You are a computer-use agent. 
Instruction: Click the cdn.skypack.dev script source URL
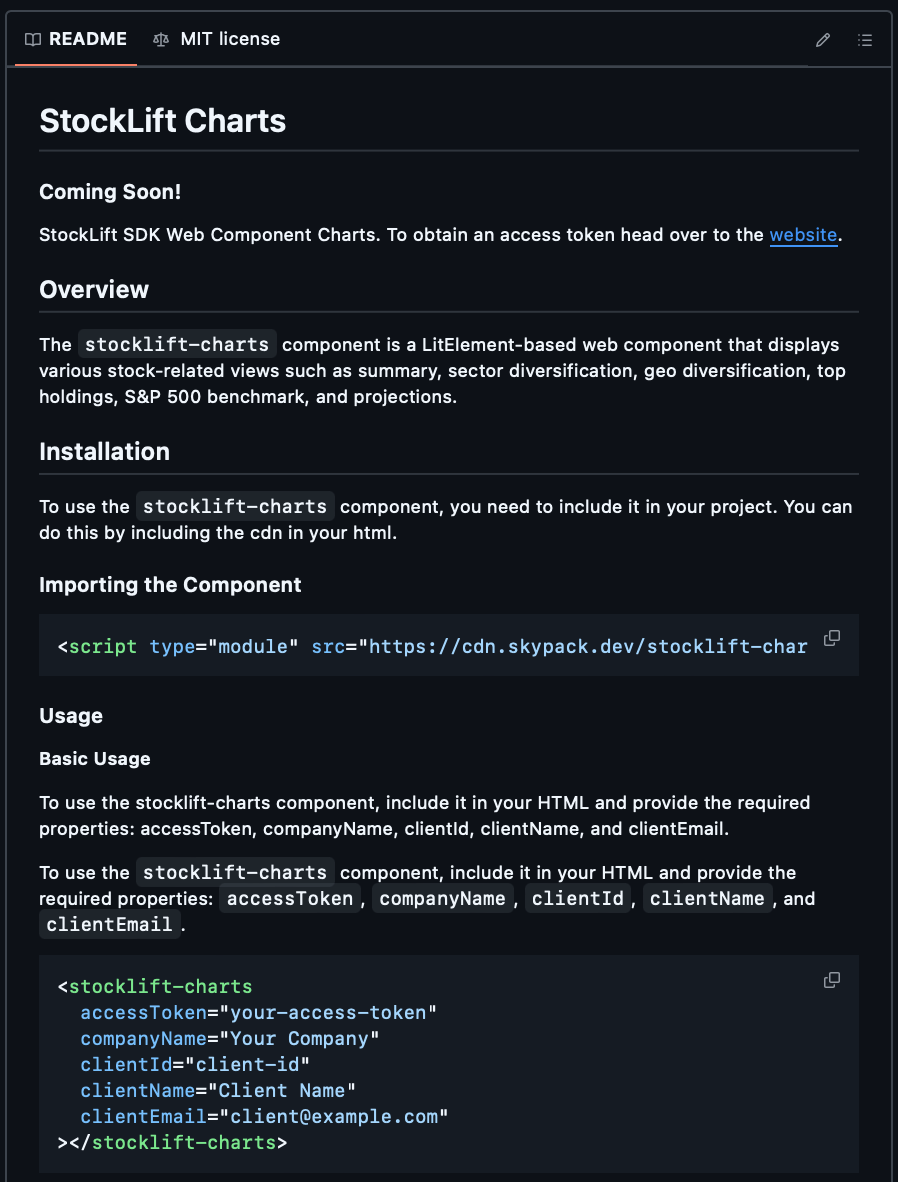click(588, 647)
